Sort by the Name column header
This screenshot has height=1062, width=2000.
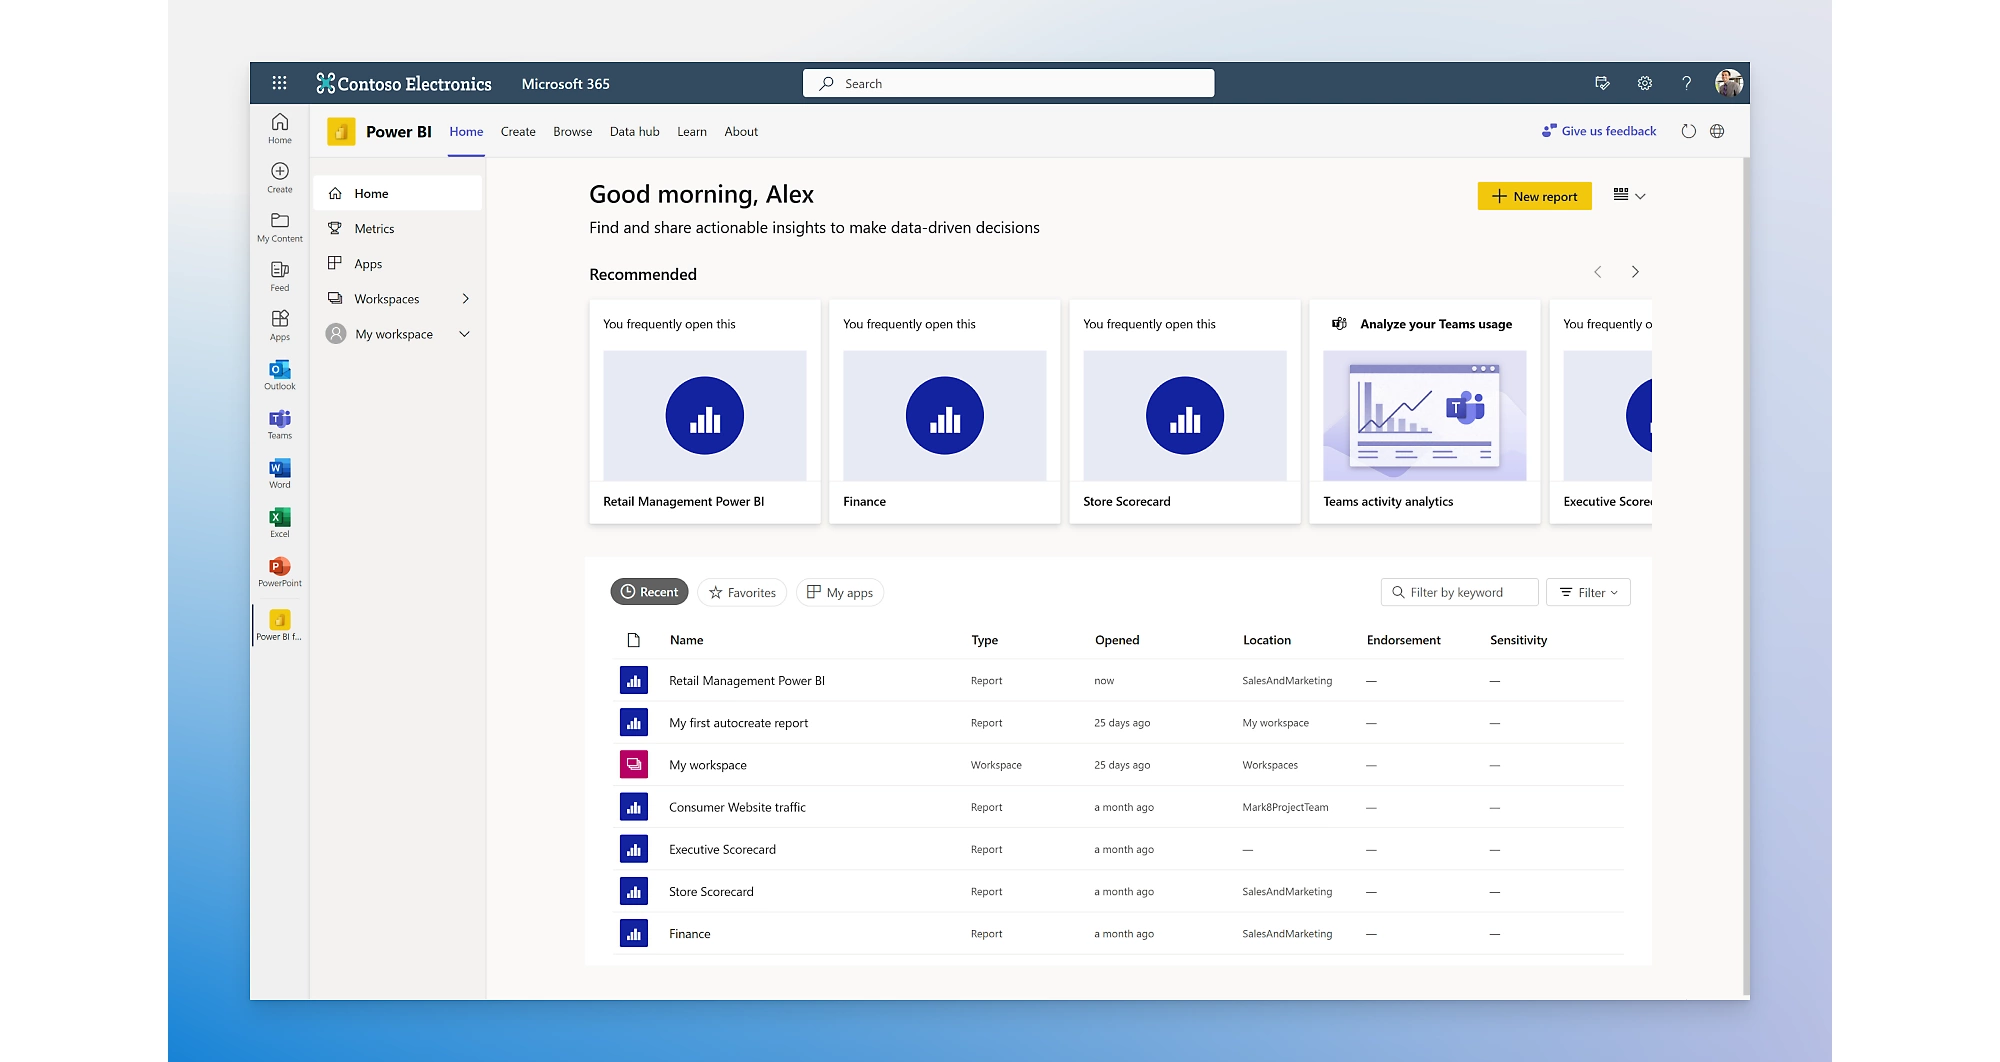(x=687, y=640)
